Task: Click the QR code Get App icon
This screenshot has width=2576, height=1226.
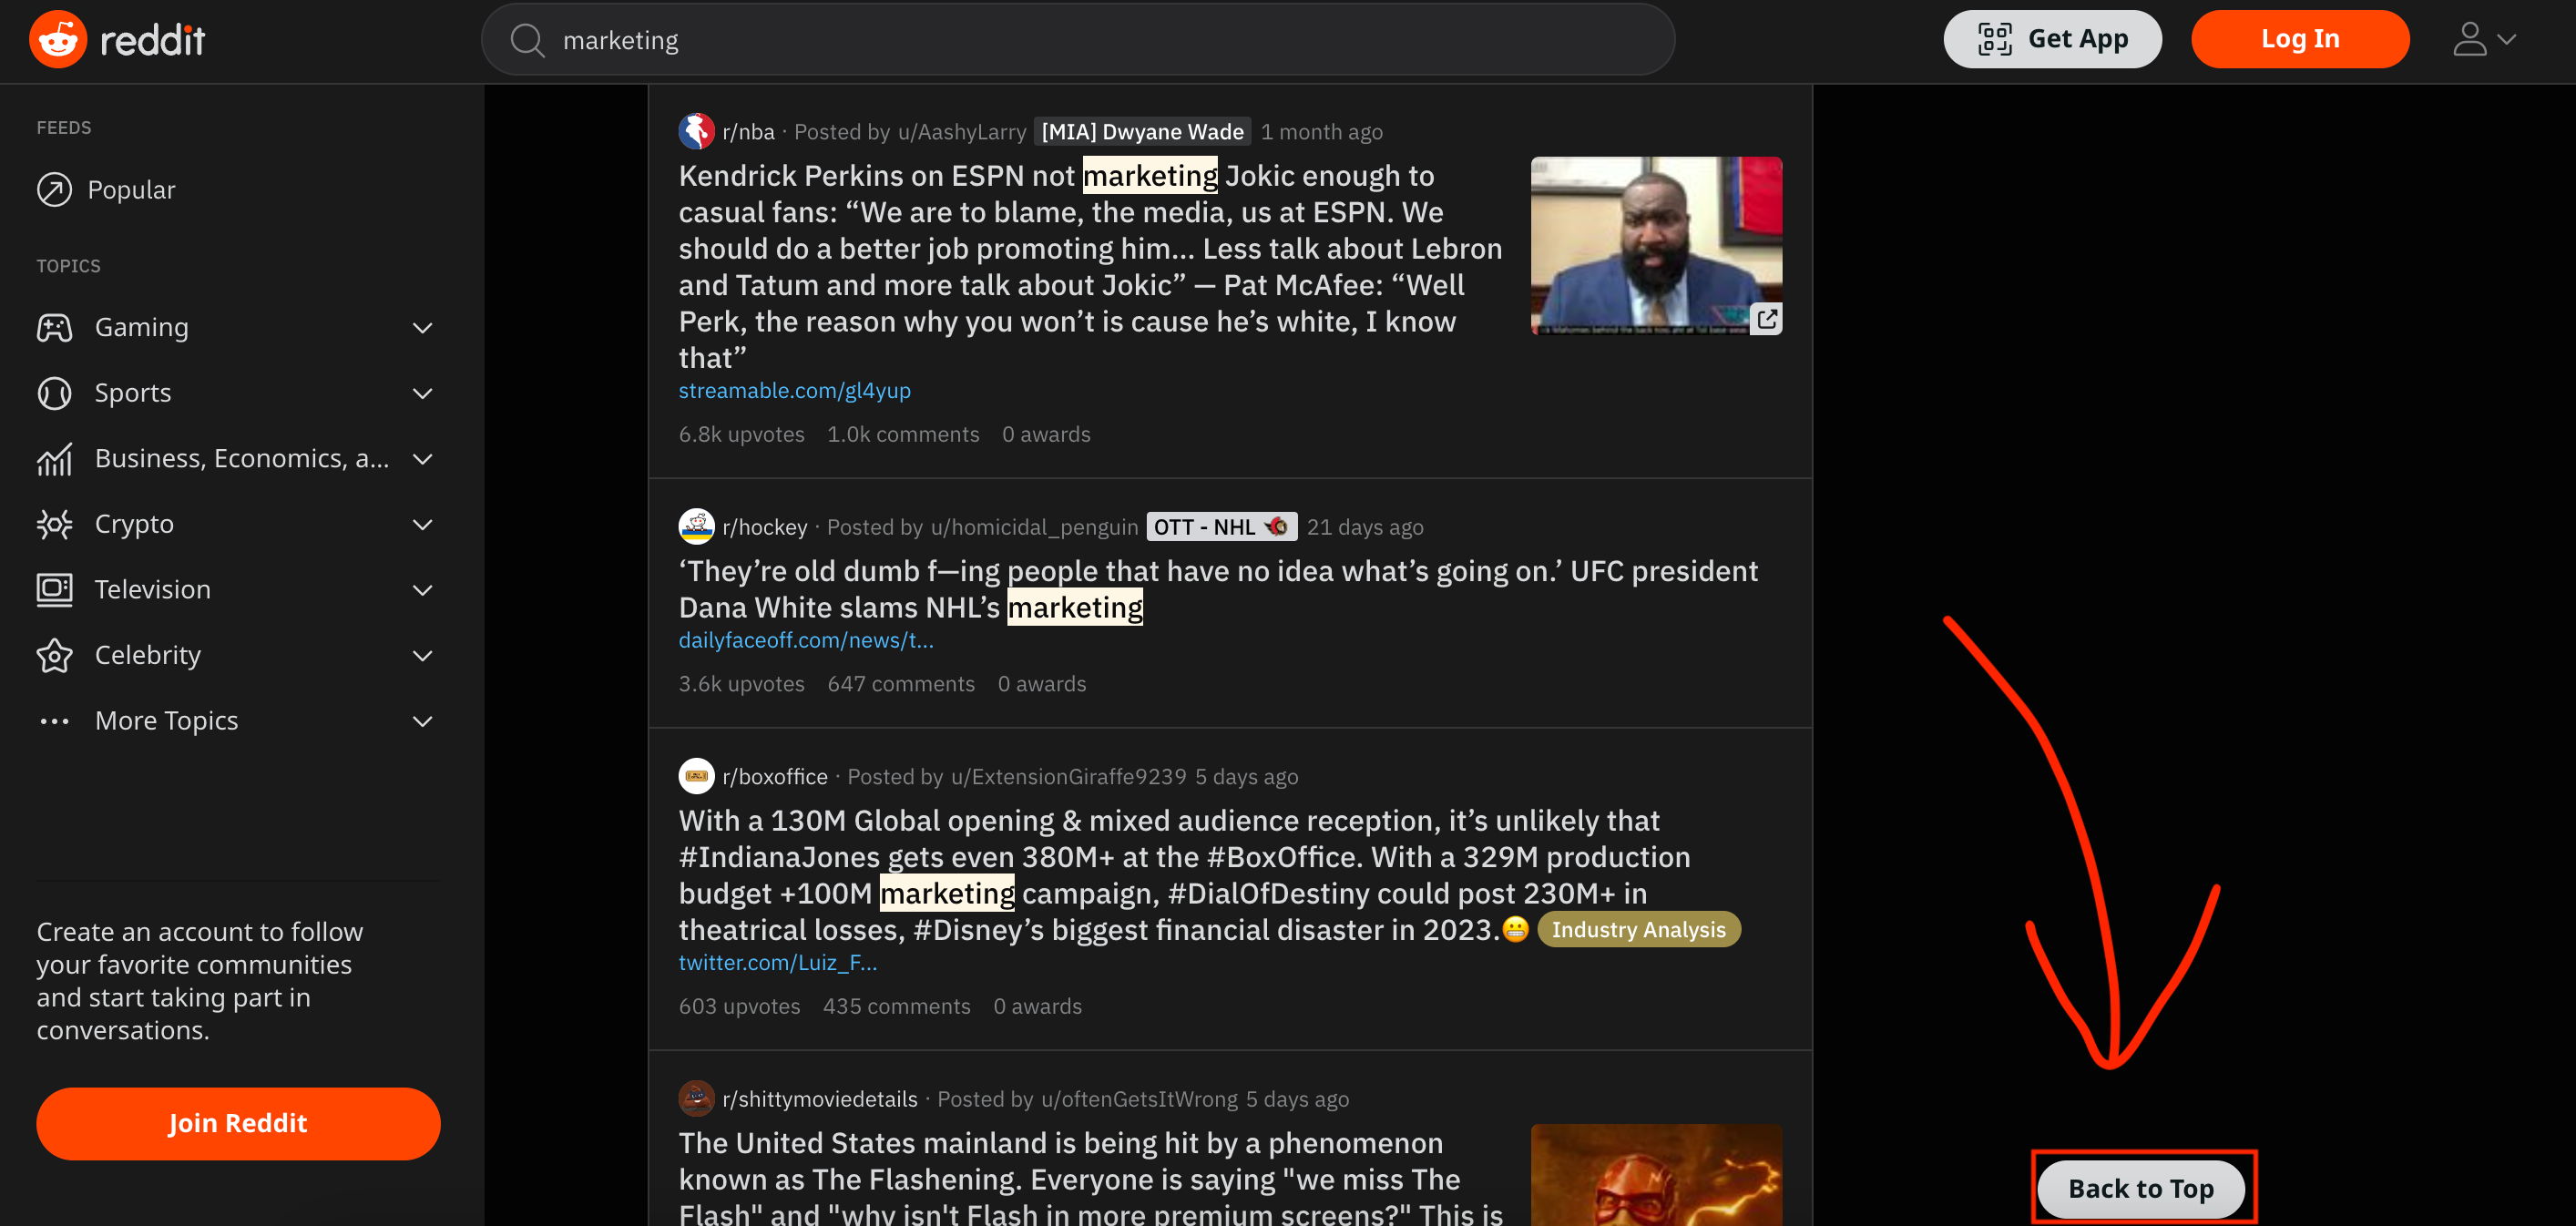Action: click(x=1995, y=39)
